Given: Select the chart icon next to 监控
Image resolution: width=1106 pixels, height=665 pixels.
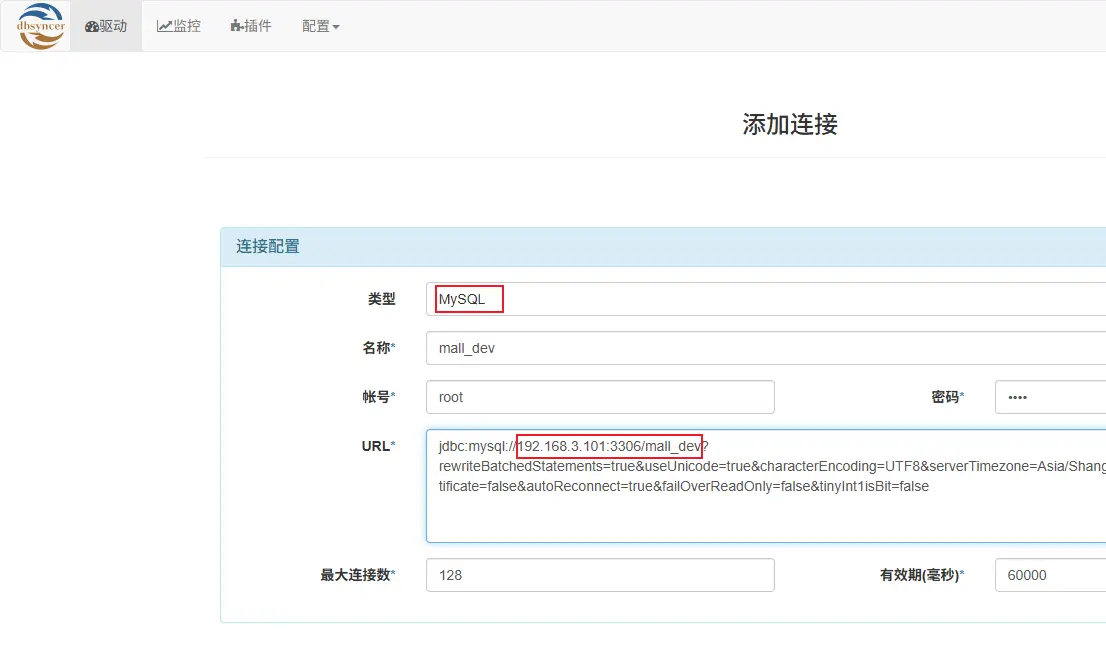Looking at the screenshot, I should click(x=165, y=26).
